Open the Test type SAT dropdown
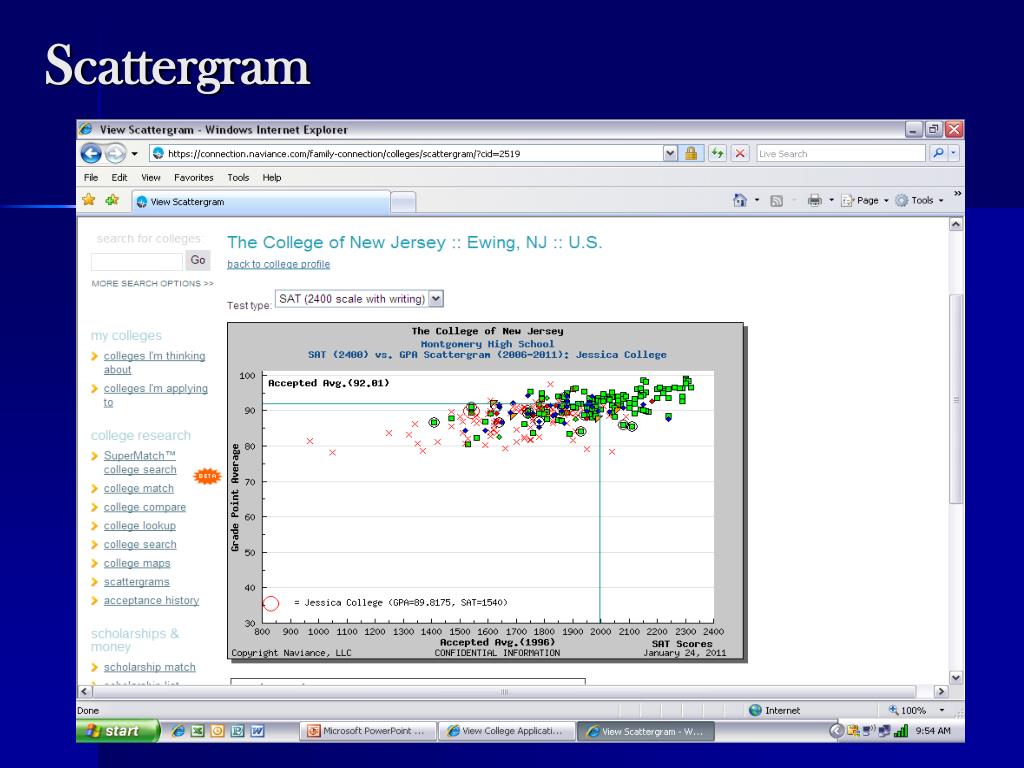The width and height of the screenshot is (1024, 768). tap(359, 298)
